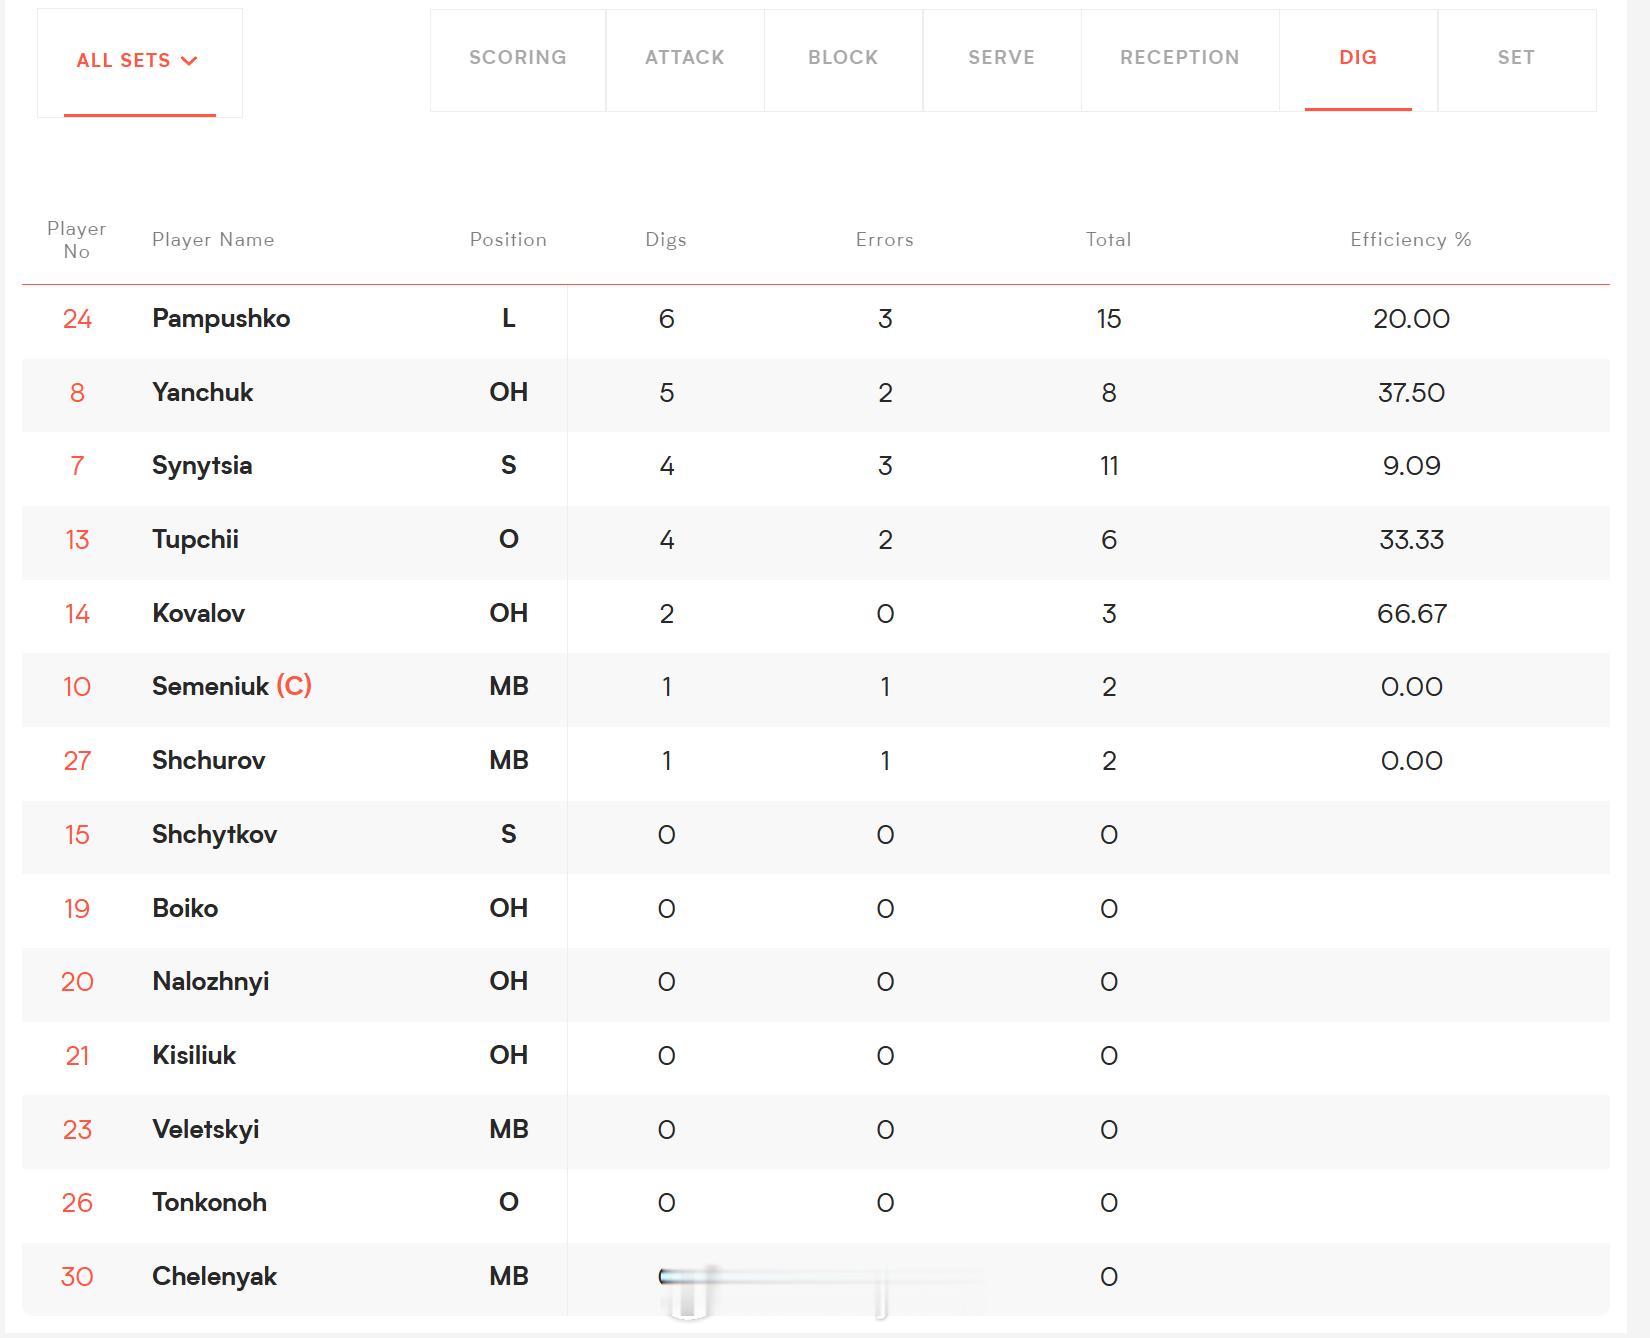Select player Chelenyak

click(214, 1277)
